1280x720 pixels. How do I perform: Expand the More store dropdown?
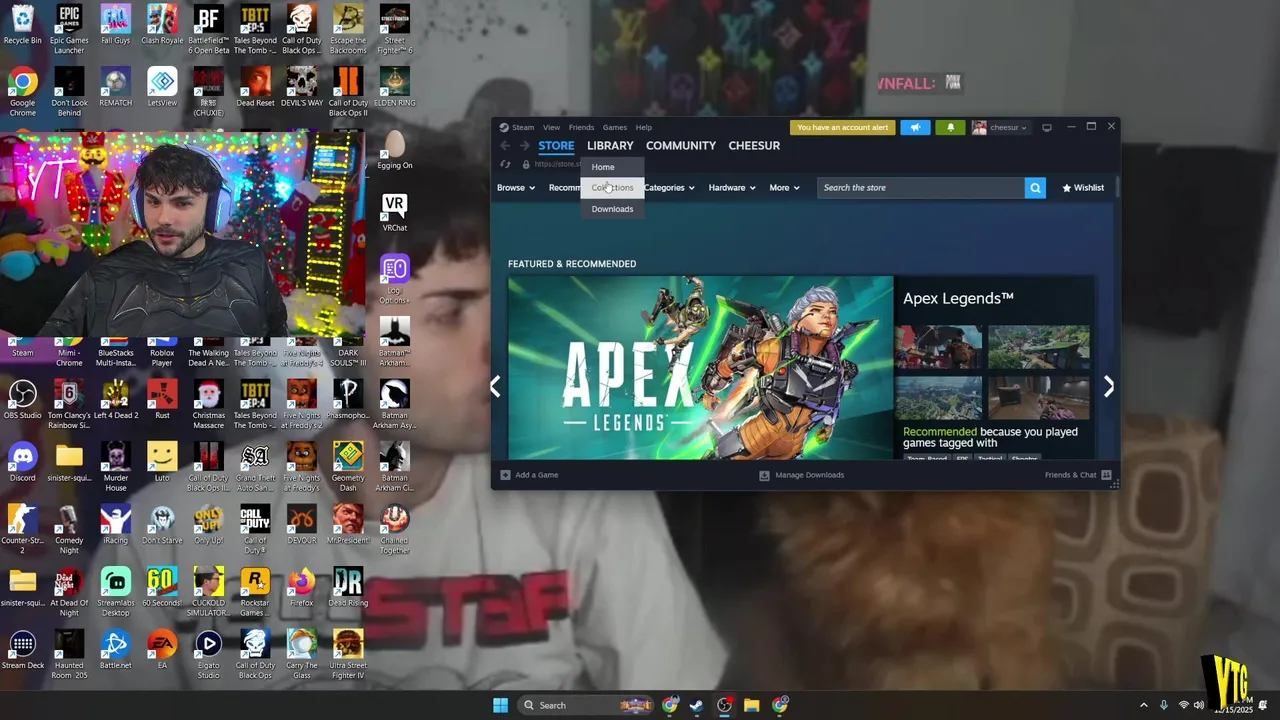(x=784, y=188)
